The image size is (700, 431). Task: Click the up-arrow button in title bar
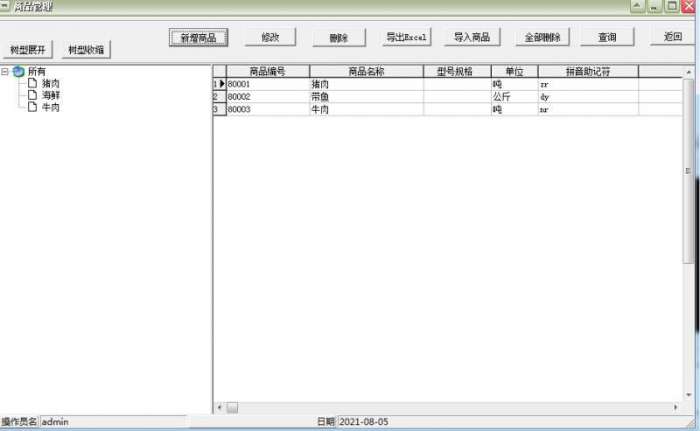[x=638, y=6]
